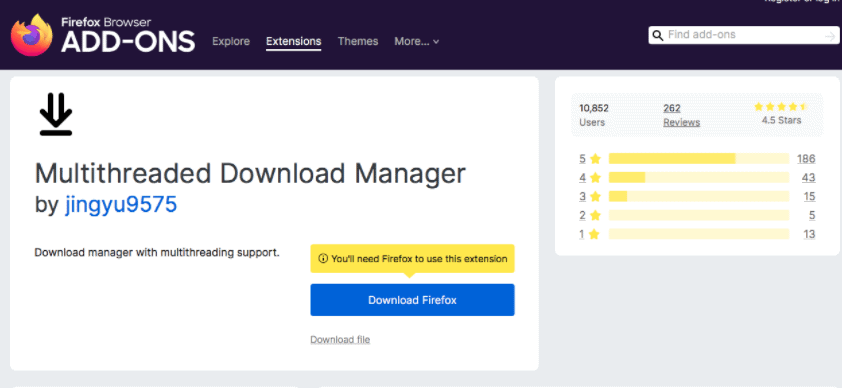The height and width of the screenshot is (388, 842).
Task: Click the Reviews label link
Action: click(681, 122)
